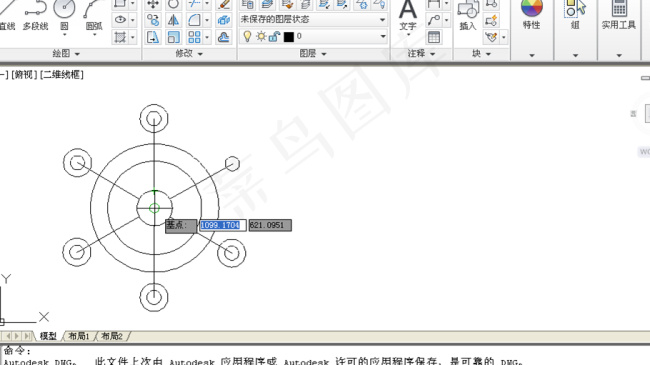Open the Fillet dropdown arrow
Image resolution: width=650 pixels, height=365 pixels.
pyautogui.click(x=207, y=20)
